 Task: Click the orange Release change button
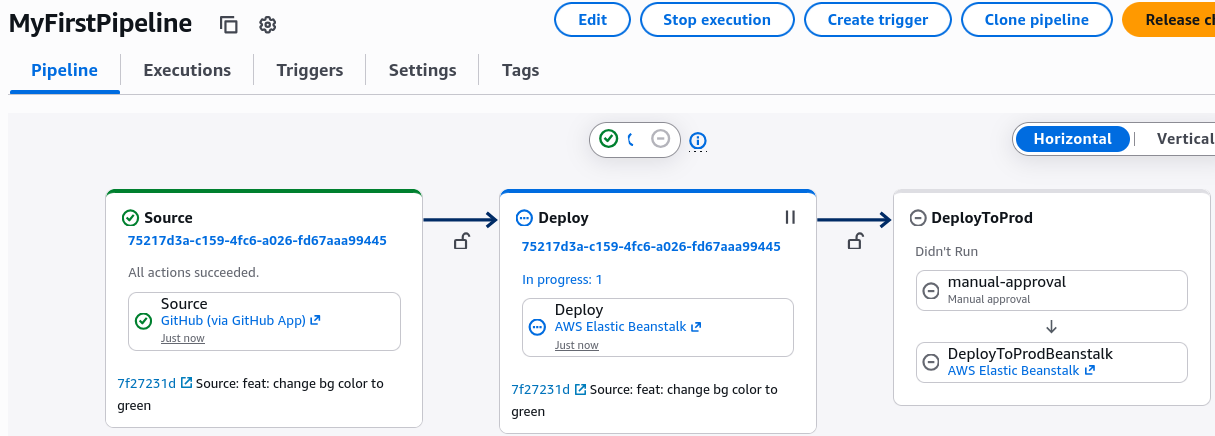pos(1168,19)
